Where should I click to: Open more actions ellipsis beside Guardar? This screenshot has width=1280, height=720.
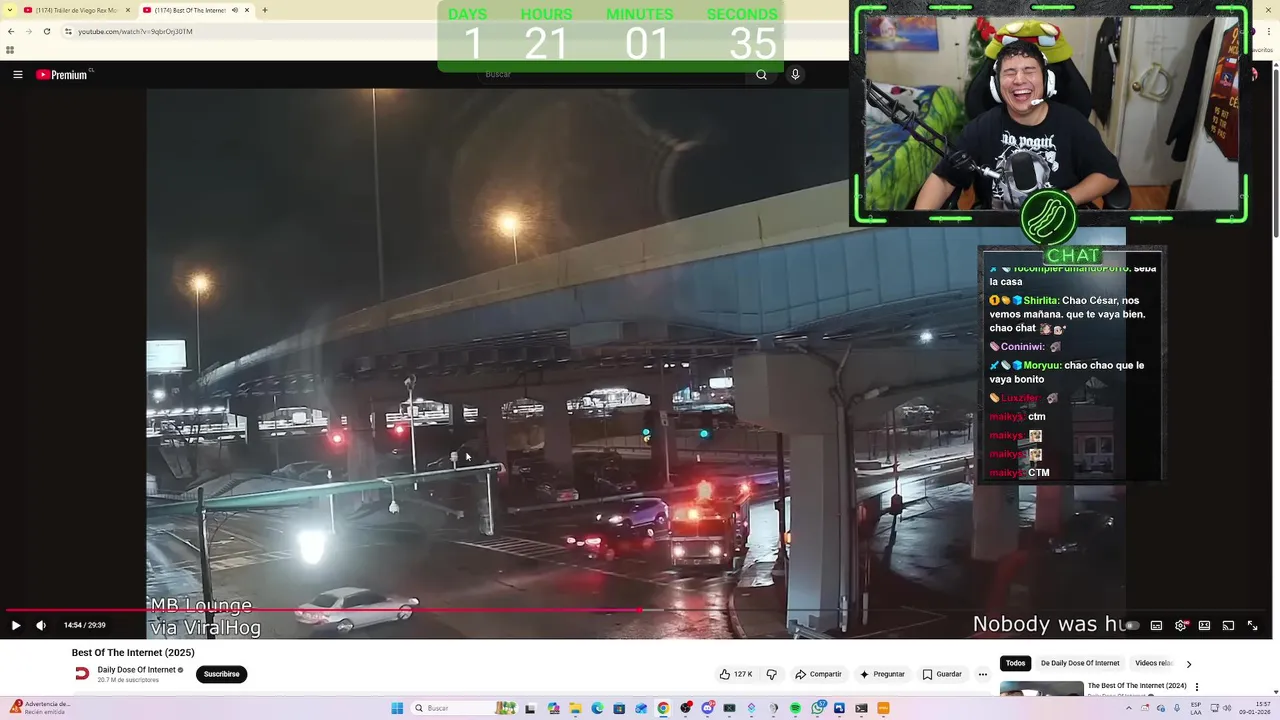click(982, 674)
